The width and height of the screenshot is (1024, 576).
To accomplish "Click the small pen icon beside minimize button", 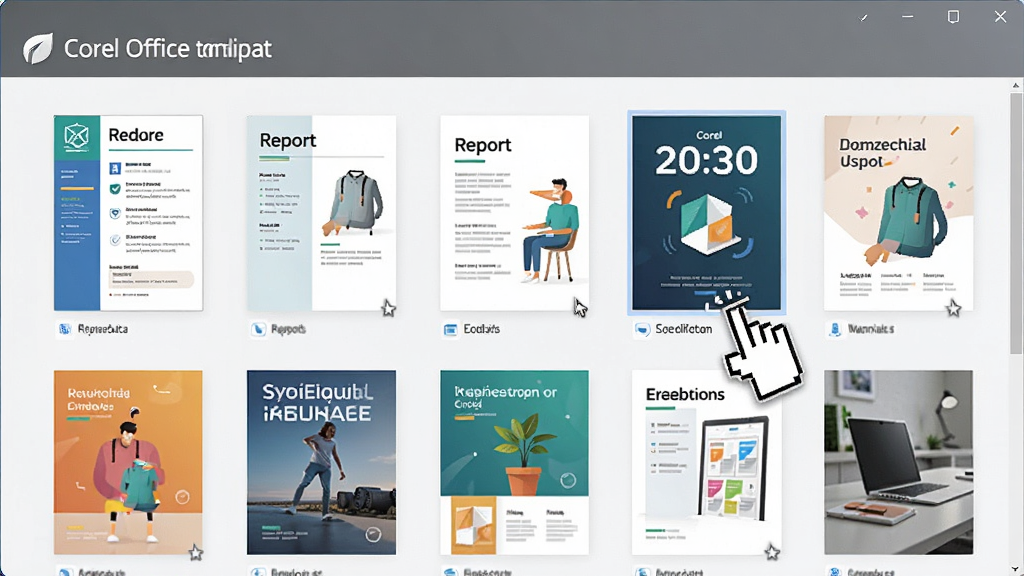I will [x=864, y=18].
